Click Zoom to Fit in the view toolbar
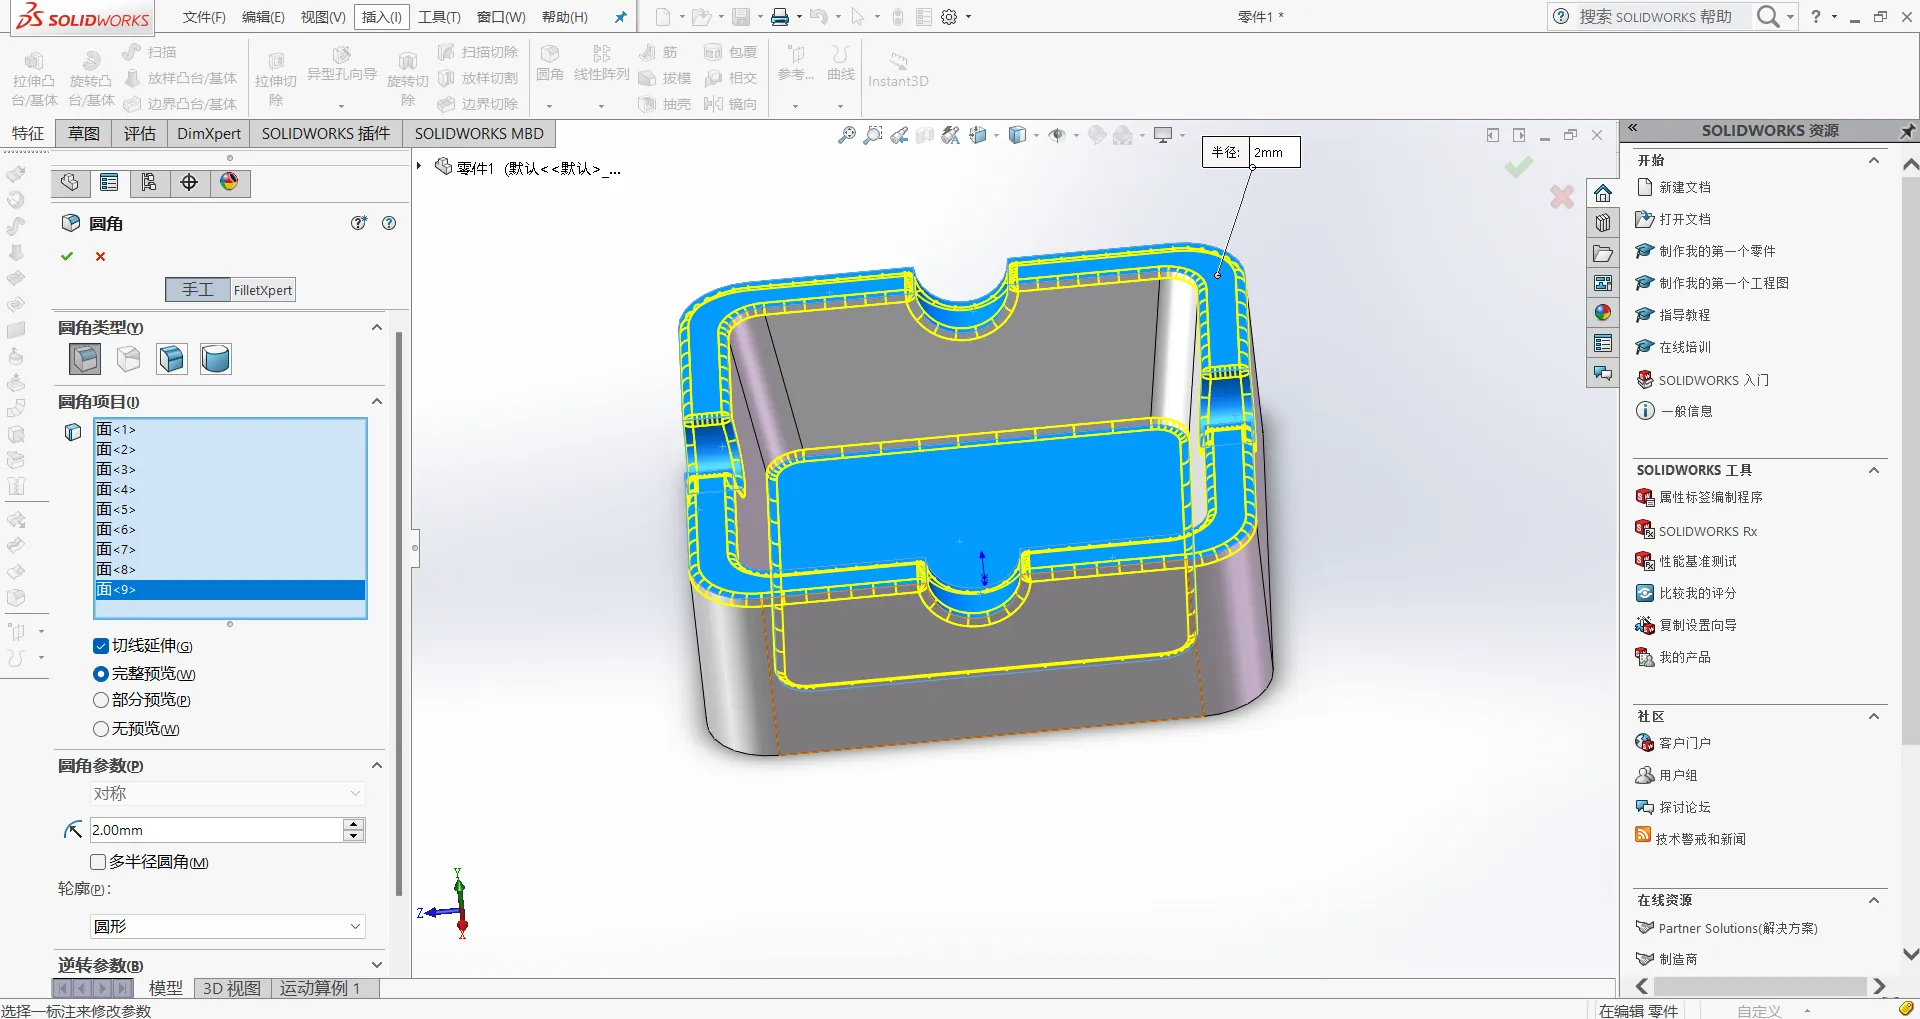Screen dimensions: 1920x1019 (x=847, y=135)
